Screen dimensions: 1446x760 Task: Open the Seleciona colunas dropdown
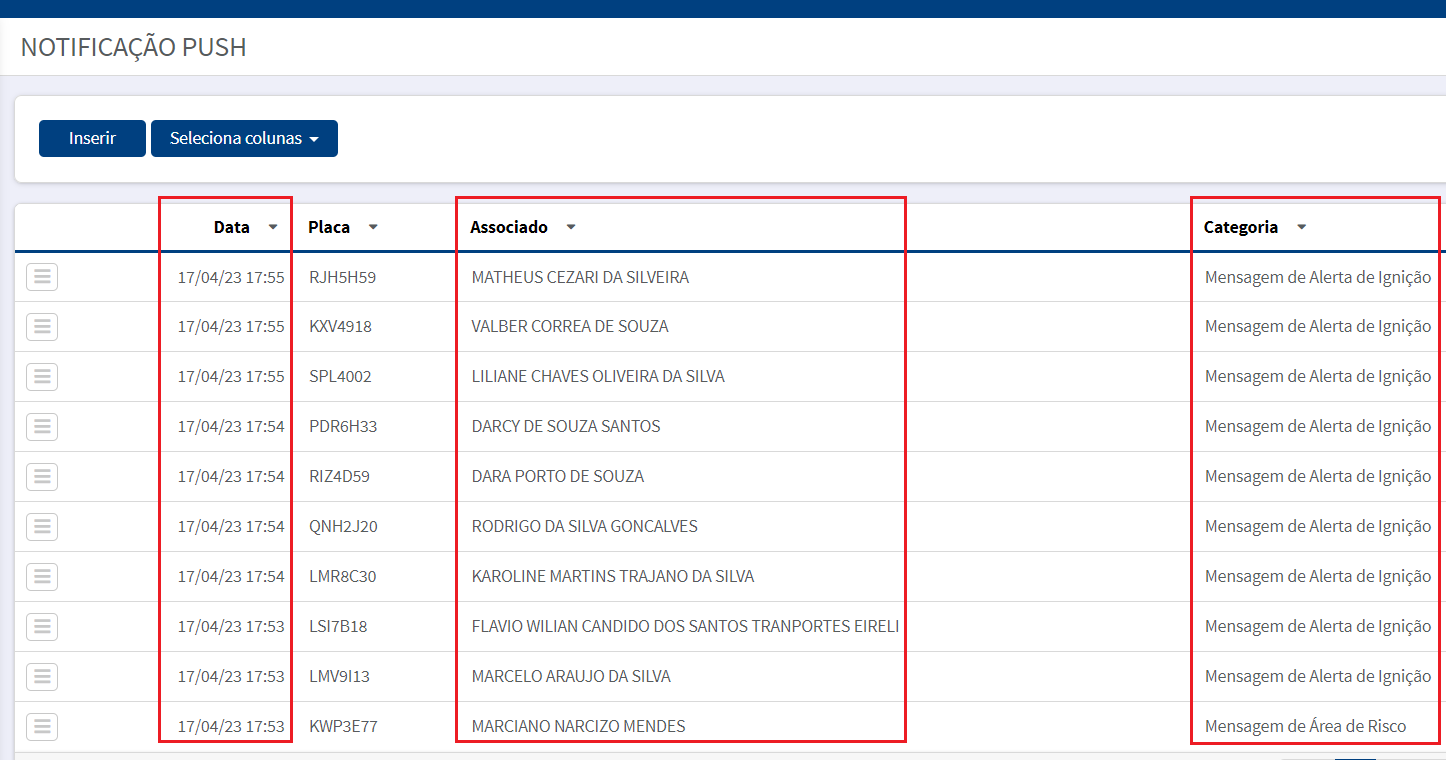(244, 138)
